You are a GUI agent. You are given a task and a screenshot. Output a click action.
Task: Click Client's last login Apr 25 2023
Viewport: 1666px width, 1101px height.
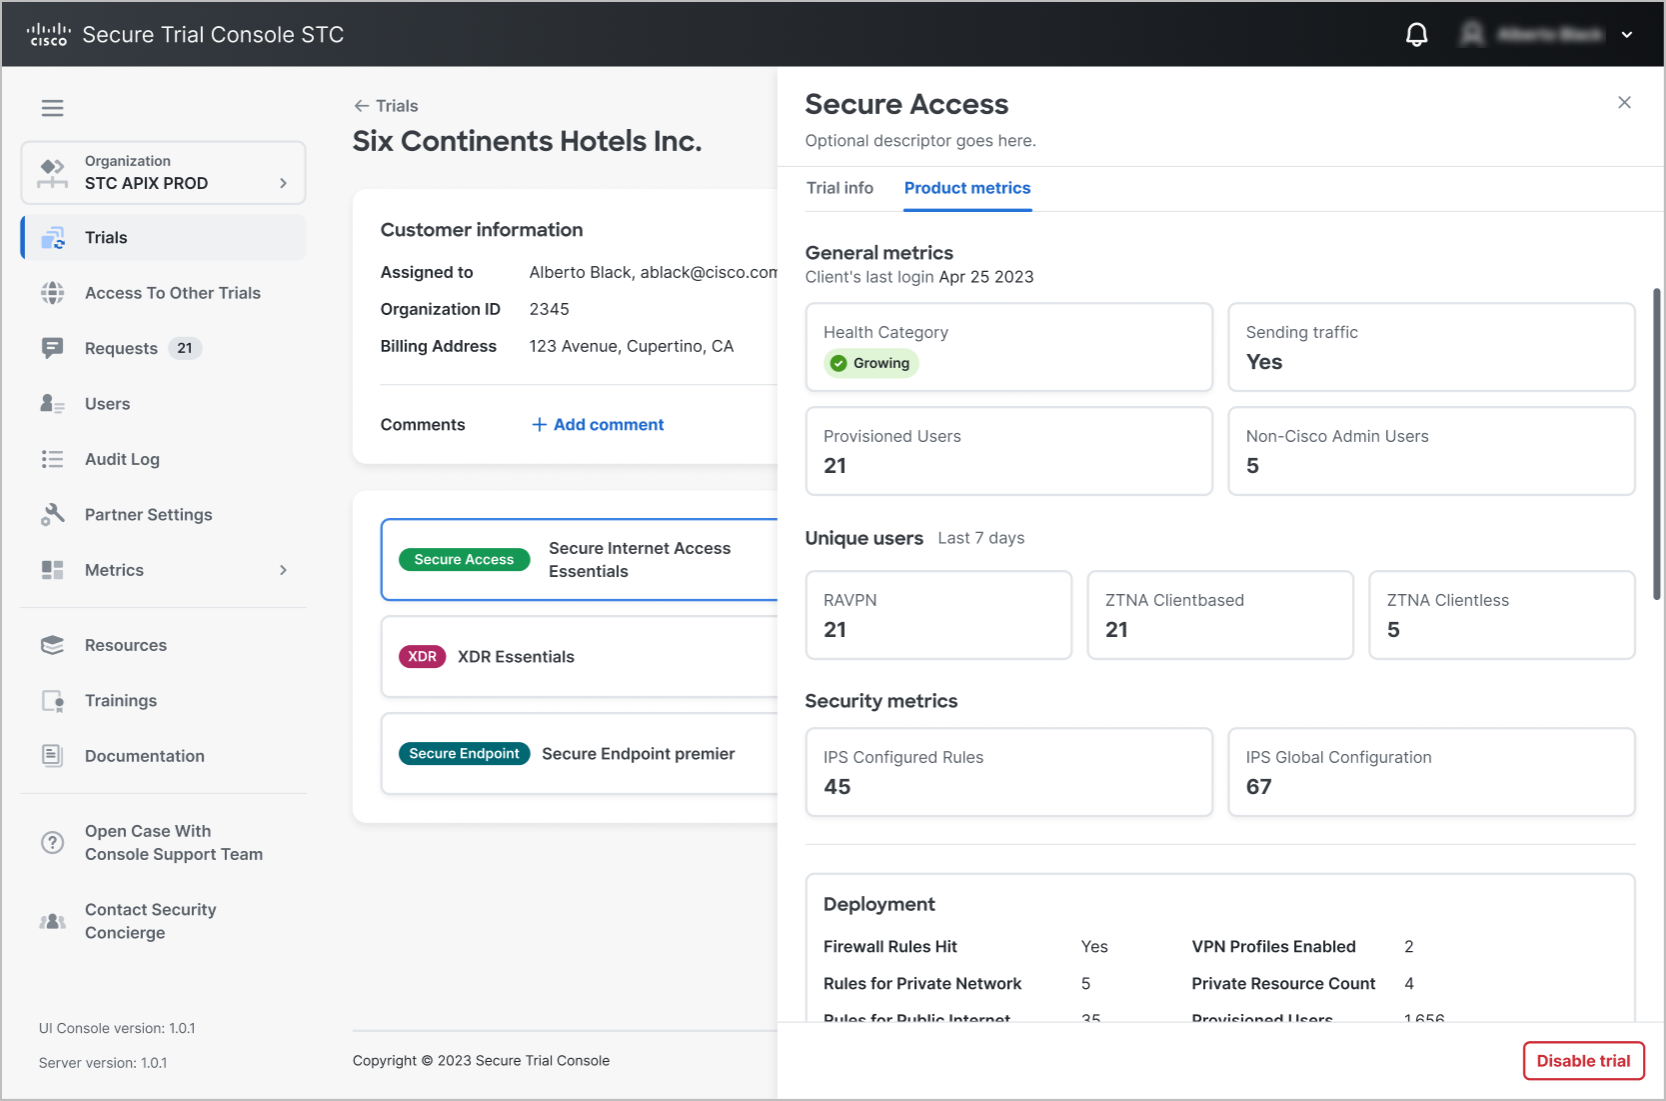[919, 277]
